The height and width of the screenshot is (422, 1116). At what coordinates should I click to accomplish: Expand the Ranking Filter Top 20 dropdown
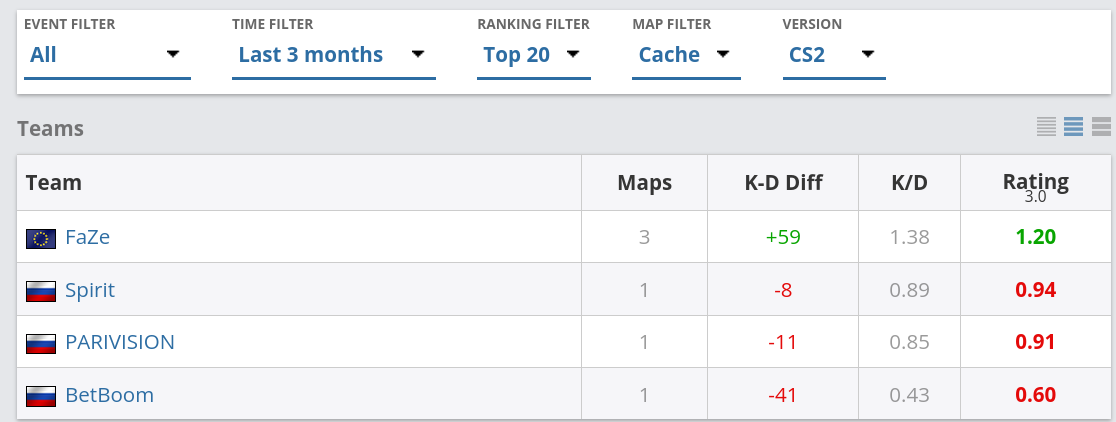(533, 55)
